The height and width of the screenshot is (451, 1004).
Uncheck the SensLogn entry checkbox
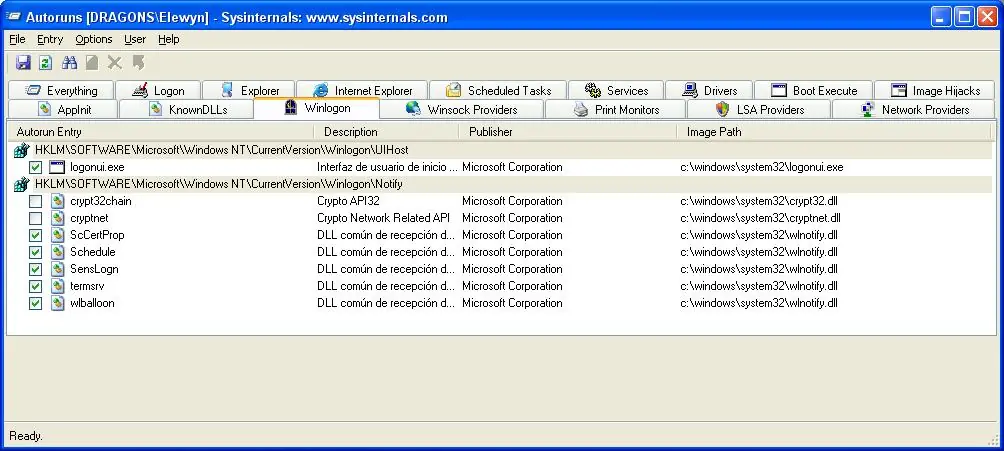click(36, 270)
